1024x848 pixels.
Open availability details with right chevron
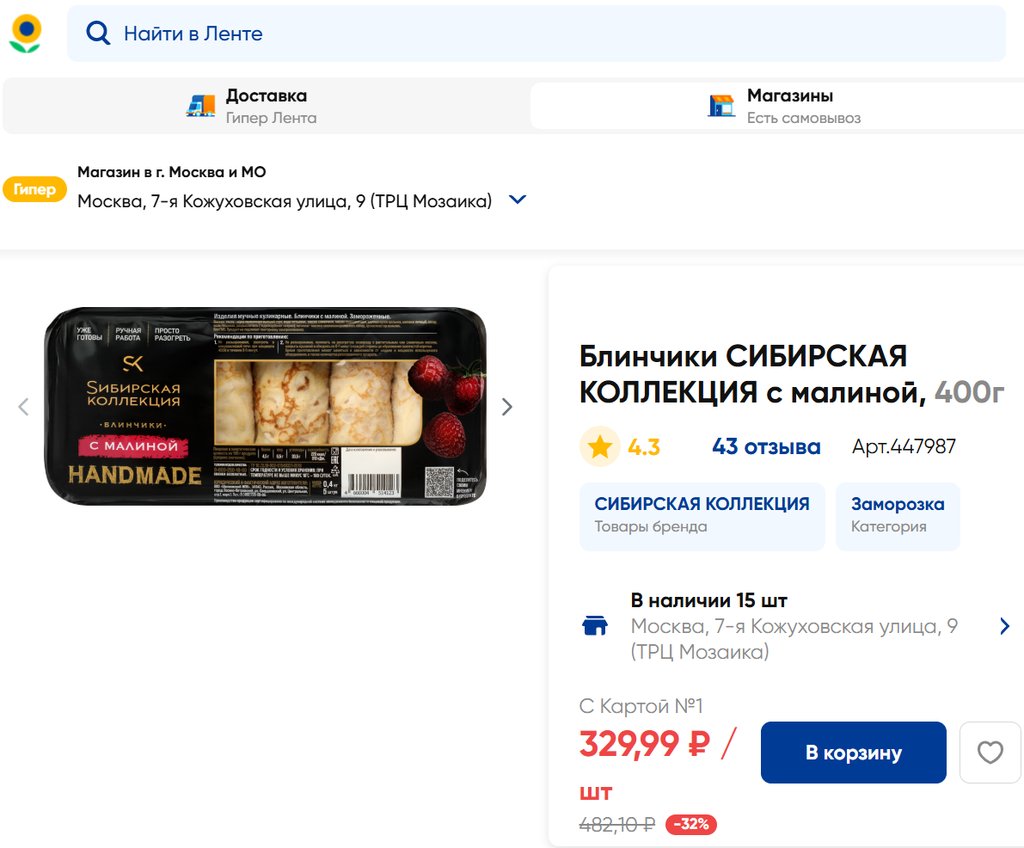click(x=1004, y=627)
